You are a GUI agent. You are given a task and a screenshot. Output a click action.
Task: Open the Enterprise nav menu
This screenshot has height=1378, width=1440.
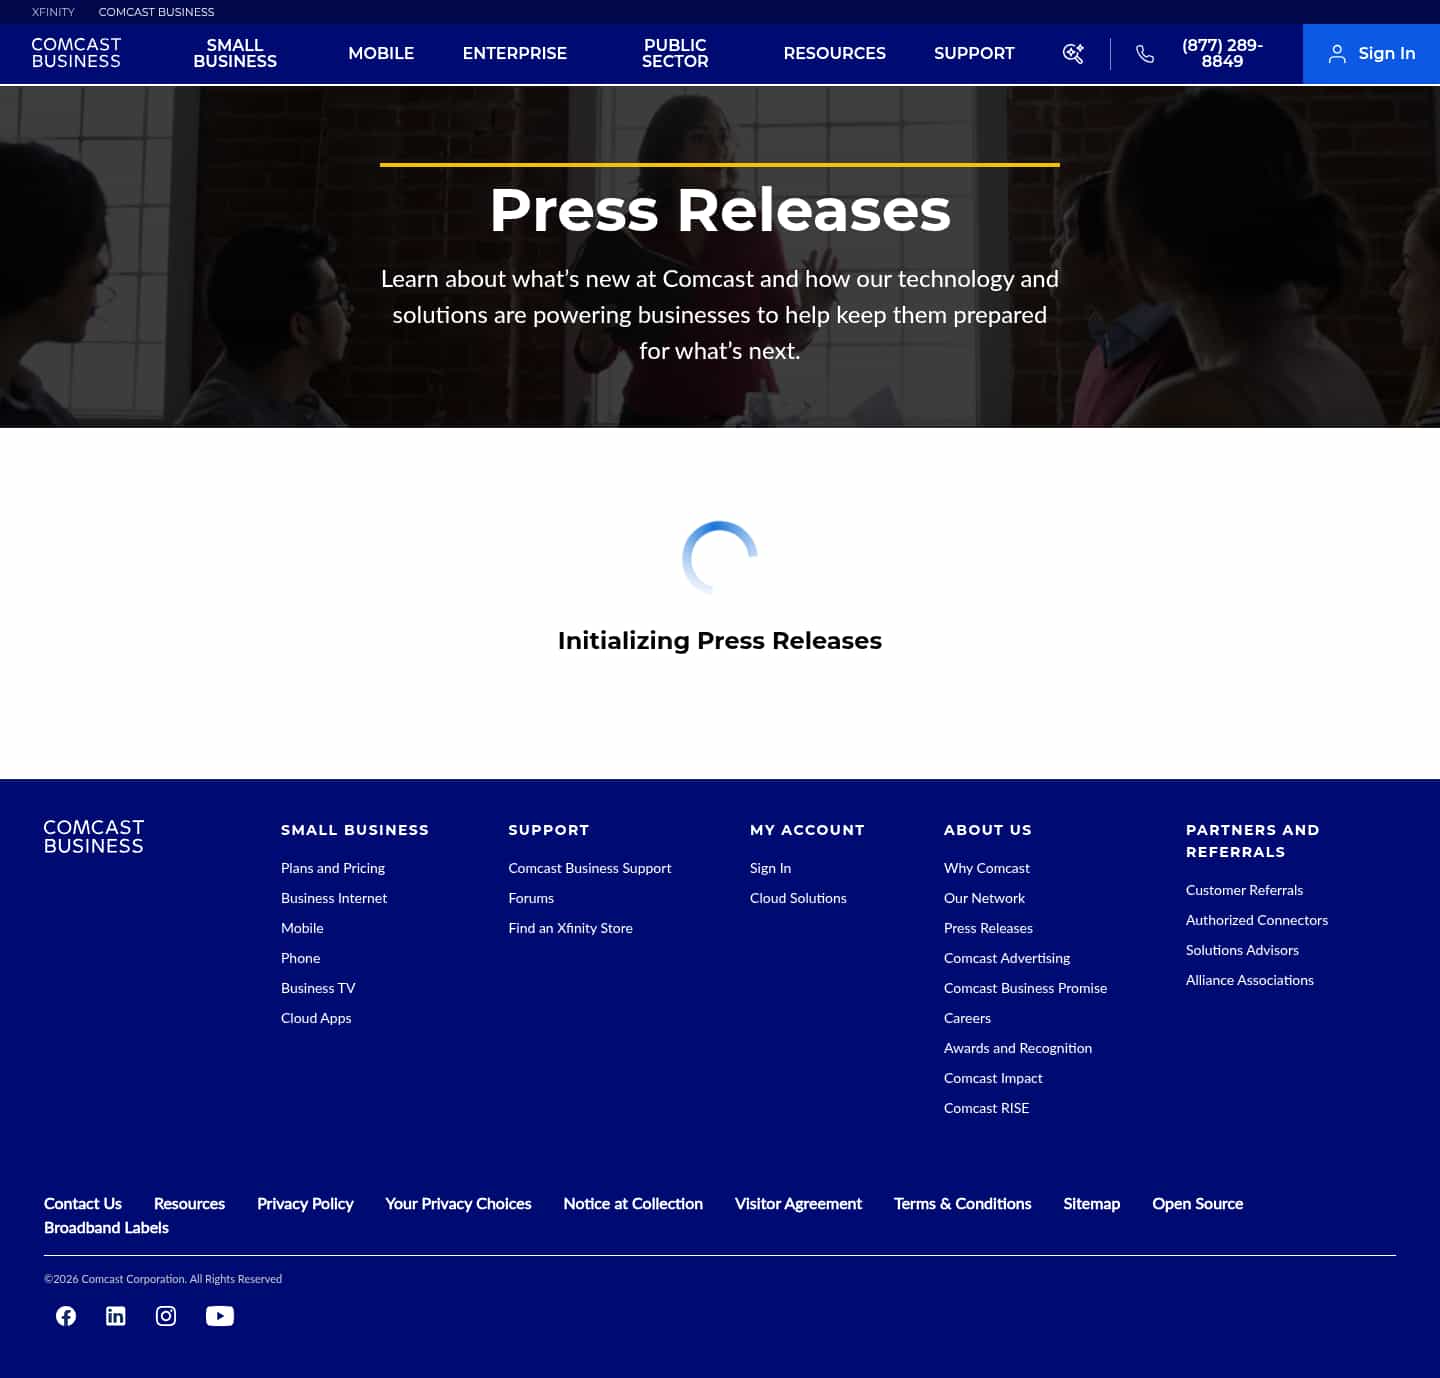(x=515, y=53)
